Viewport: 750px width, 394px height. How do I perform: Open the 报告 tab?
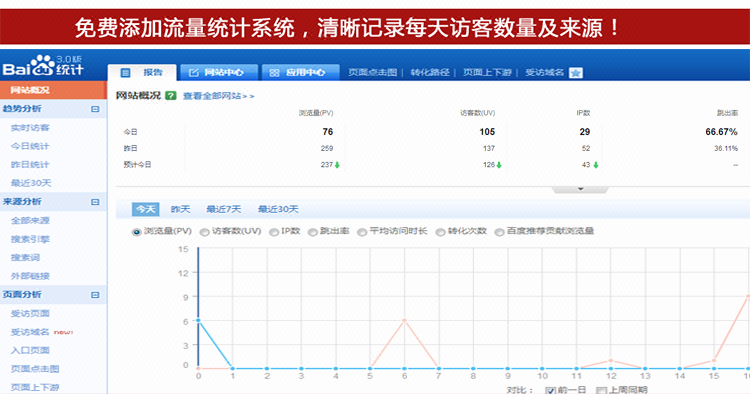coord(142,73)
